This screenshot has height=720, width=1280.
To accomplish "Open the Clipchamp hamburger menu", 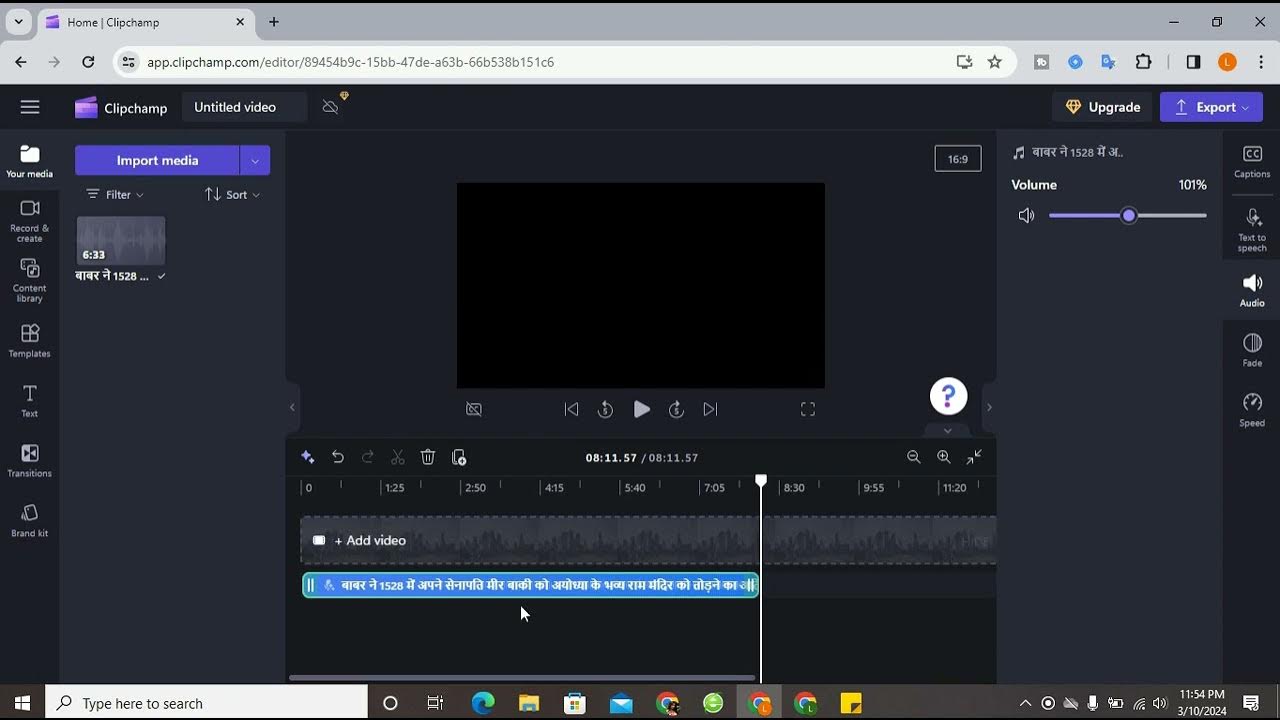I will point(30,107).
